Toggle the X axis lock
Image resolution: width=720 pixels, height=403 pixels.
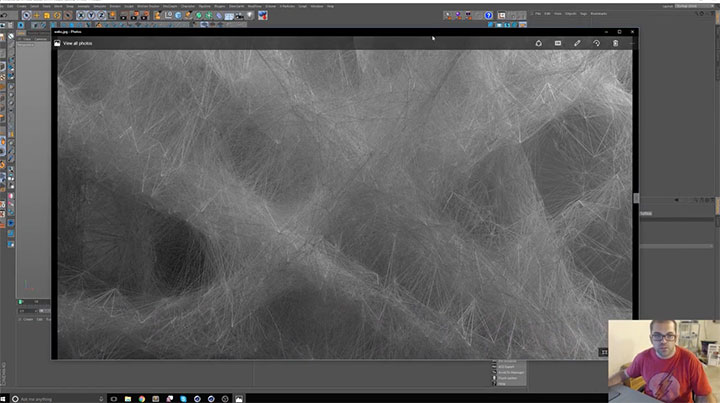(x=81, y=16)
